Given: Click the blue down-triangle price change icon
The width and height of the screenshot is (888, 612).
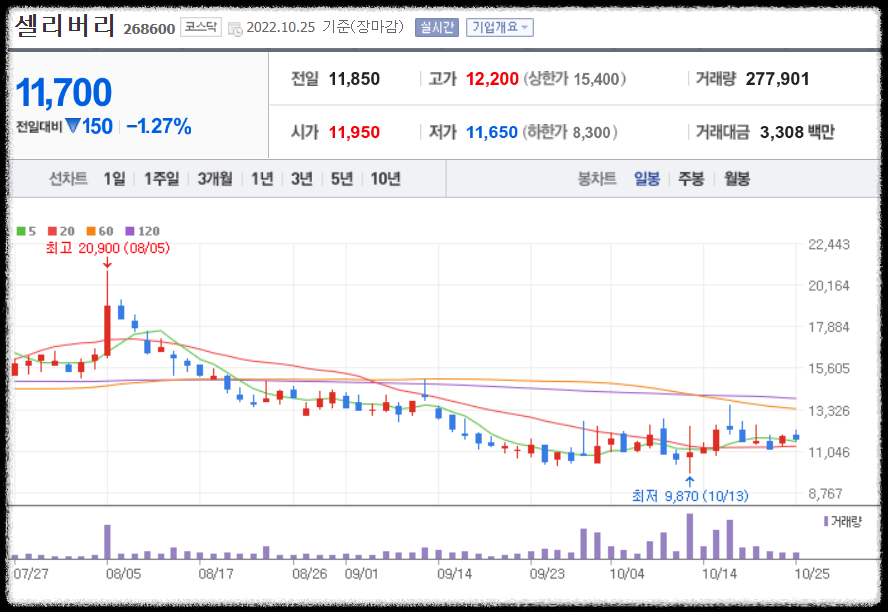Looking at the screenshot, I should (x=72, y=125).
